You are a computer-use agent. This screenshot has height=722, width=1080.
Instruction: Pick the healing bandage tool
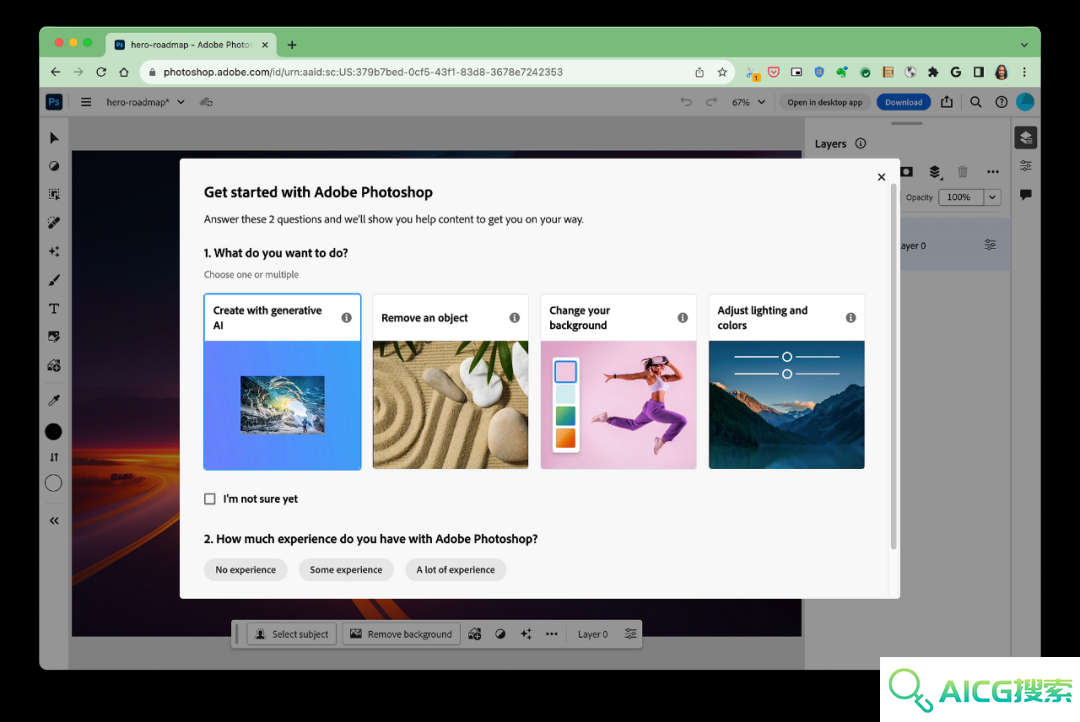(x=54, y=223)
